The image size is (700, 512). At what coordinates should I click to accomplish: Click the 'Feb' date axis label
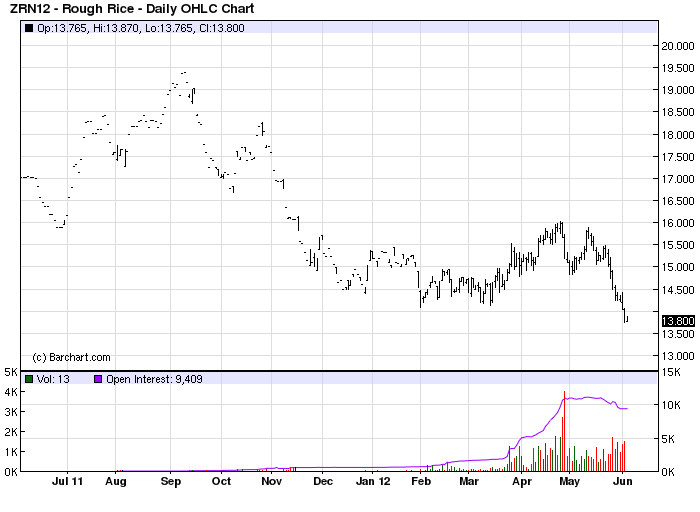point(421,481)
